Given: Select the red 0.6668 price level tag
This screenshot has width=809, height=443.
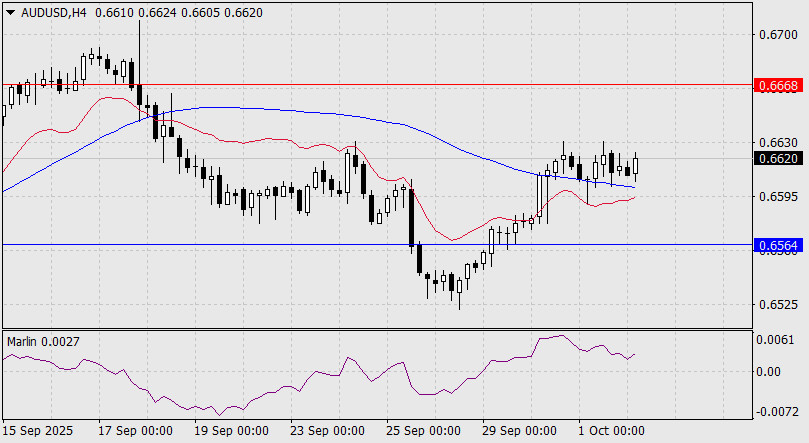Looking at the screenshot, I should (779, 86).
